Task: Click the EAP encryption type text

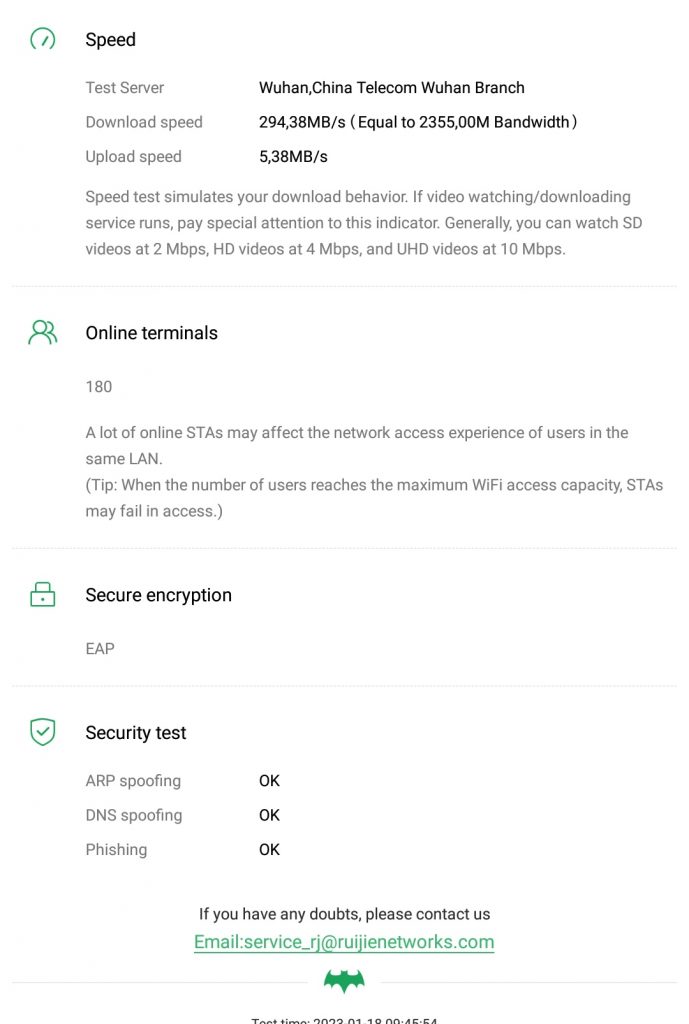Action: point(100,649)
